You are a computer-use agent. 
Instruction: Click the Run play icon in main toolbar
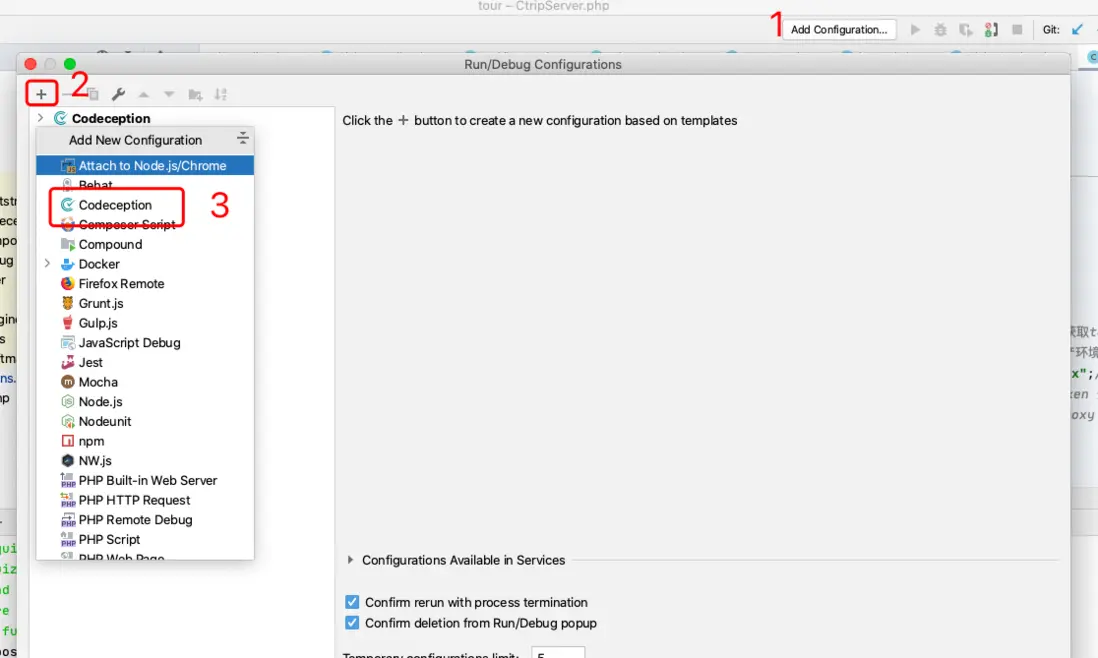[915, 29]
